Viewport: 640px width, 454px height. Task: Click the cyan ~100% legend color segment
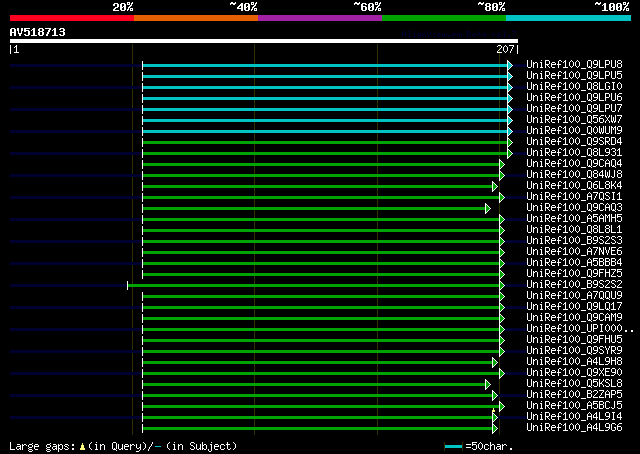(568, 18)
